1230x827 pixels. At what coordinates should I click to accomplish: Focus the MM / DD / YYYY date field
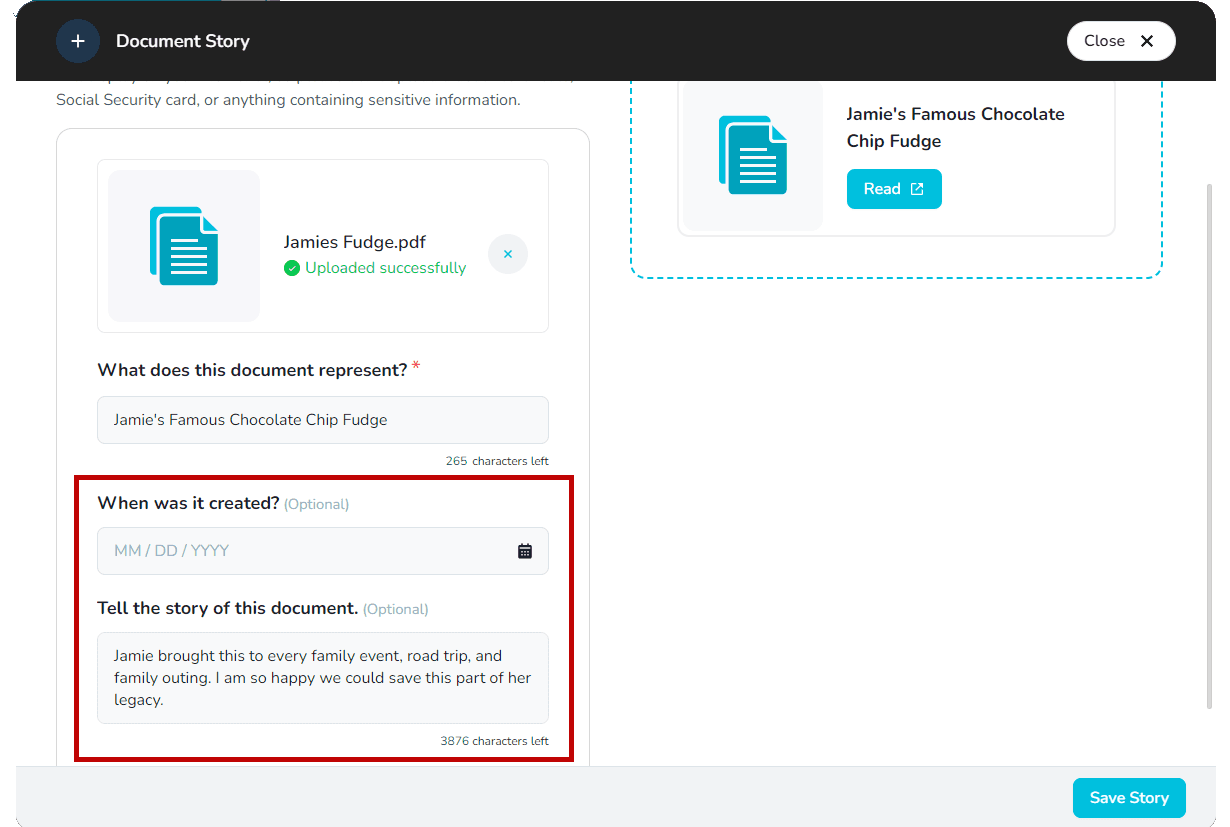tap(300, 551)
